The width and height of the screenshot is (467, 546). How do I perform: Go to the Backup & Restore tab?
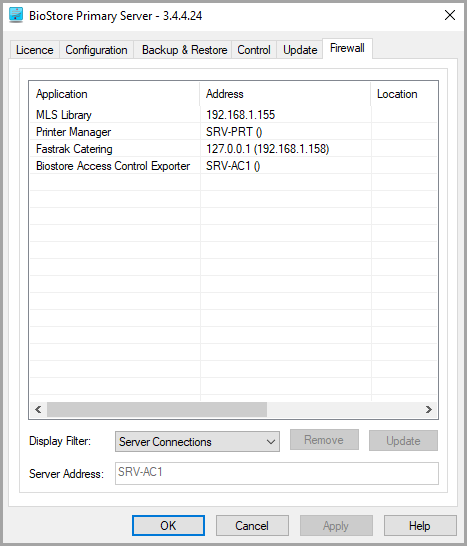tap(184, 50)
